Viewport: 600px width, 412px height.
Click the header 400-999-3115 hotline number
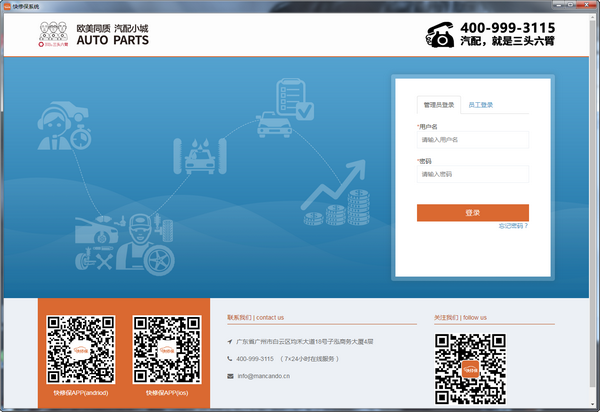(x=507, y=28)
